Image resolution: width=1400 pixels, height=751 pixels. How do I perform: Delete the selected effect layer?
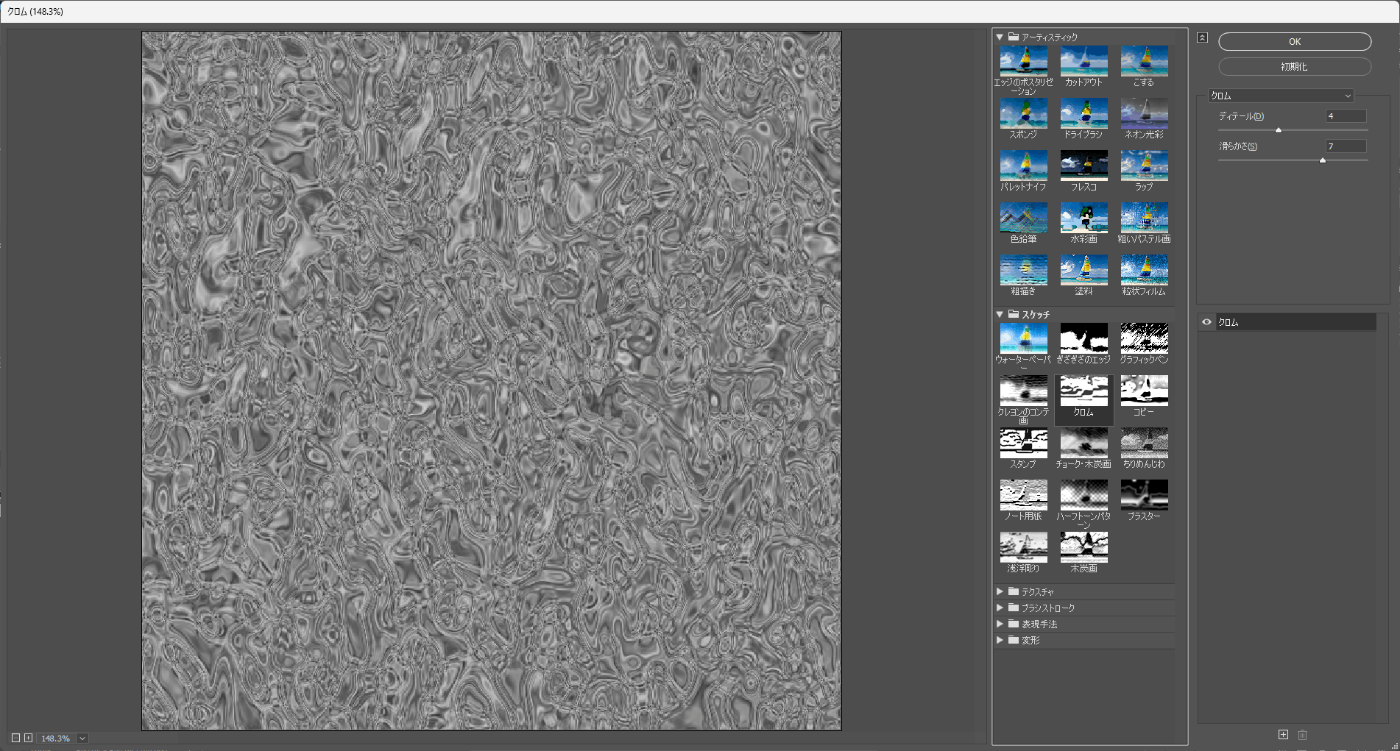pyautogui.click(x=1303, y=736)
